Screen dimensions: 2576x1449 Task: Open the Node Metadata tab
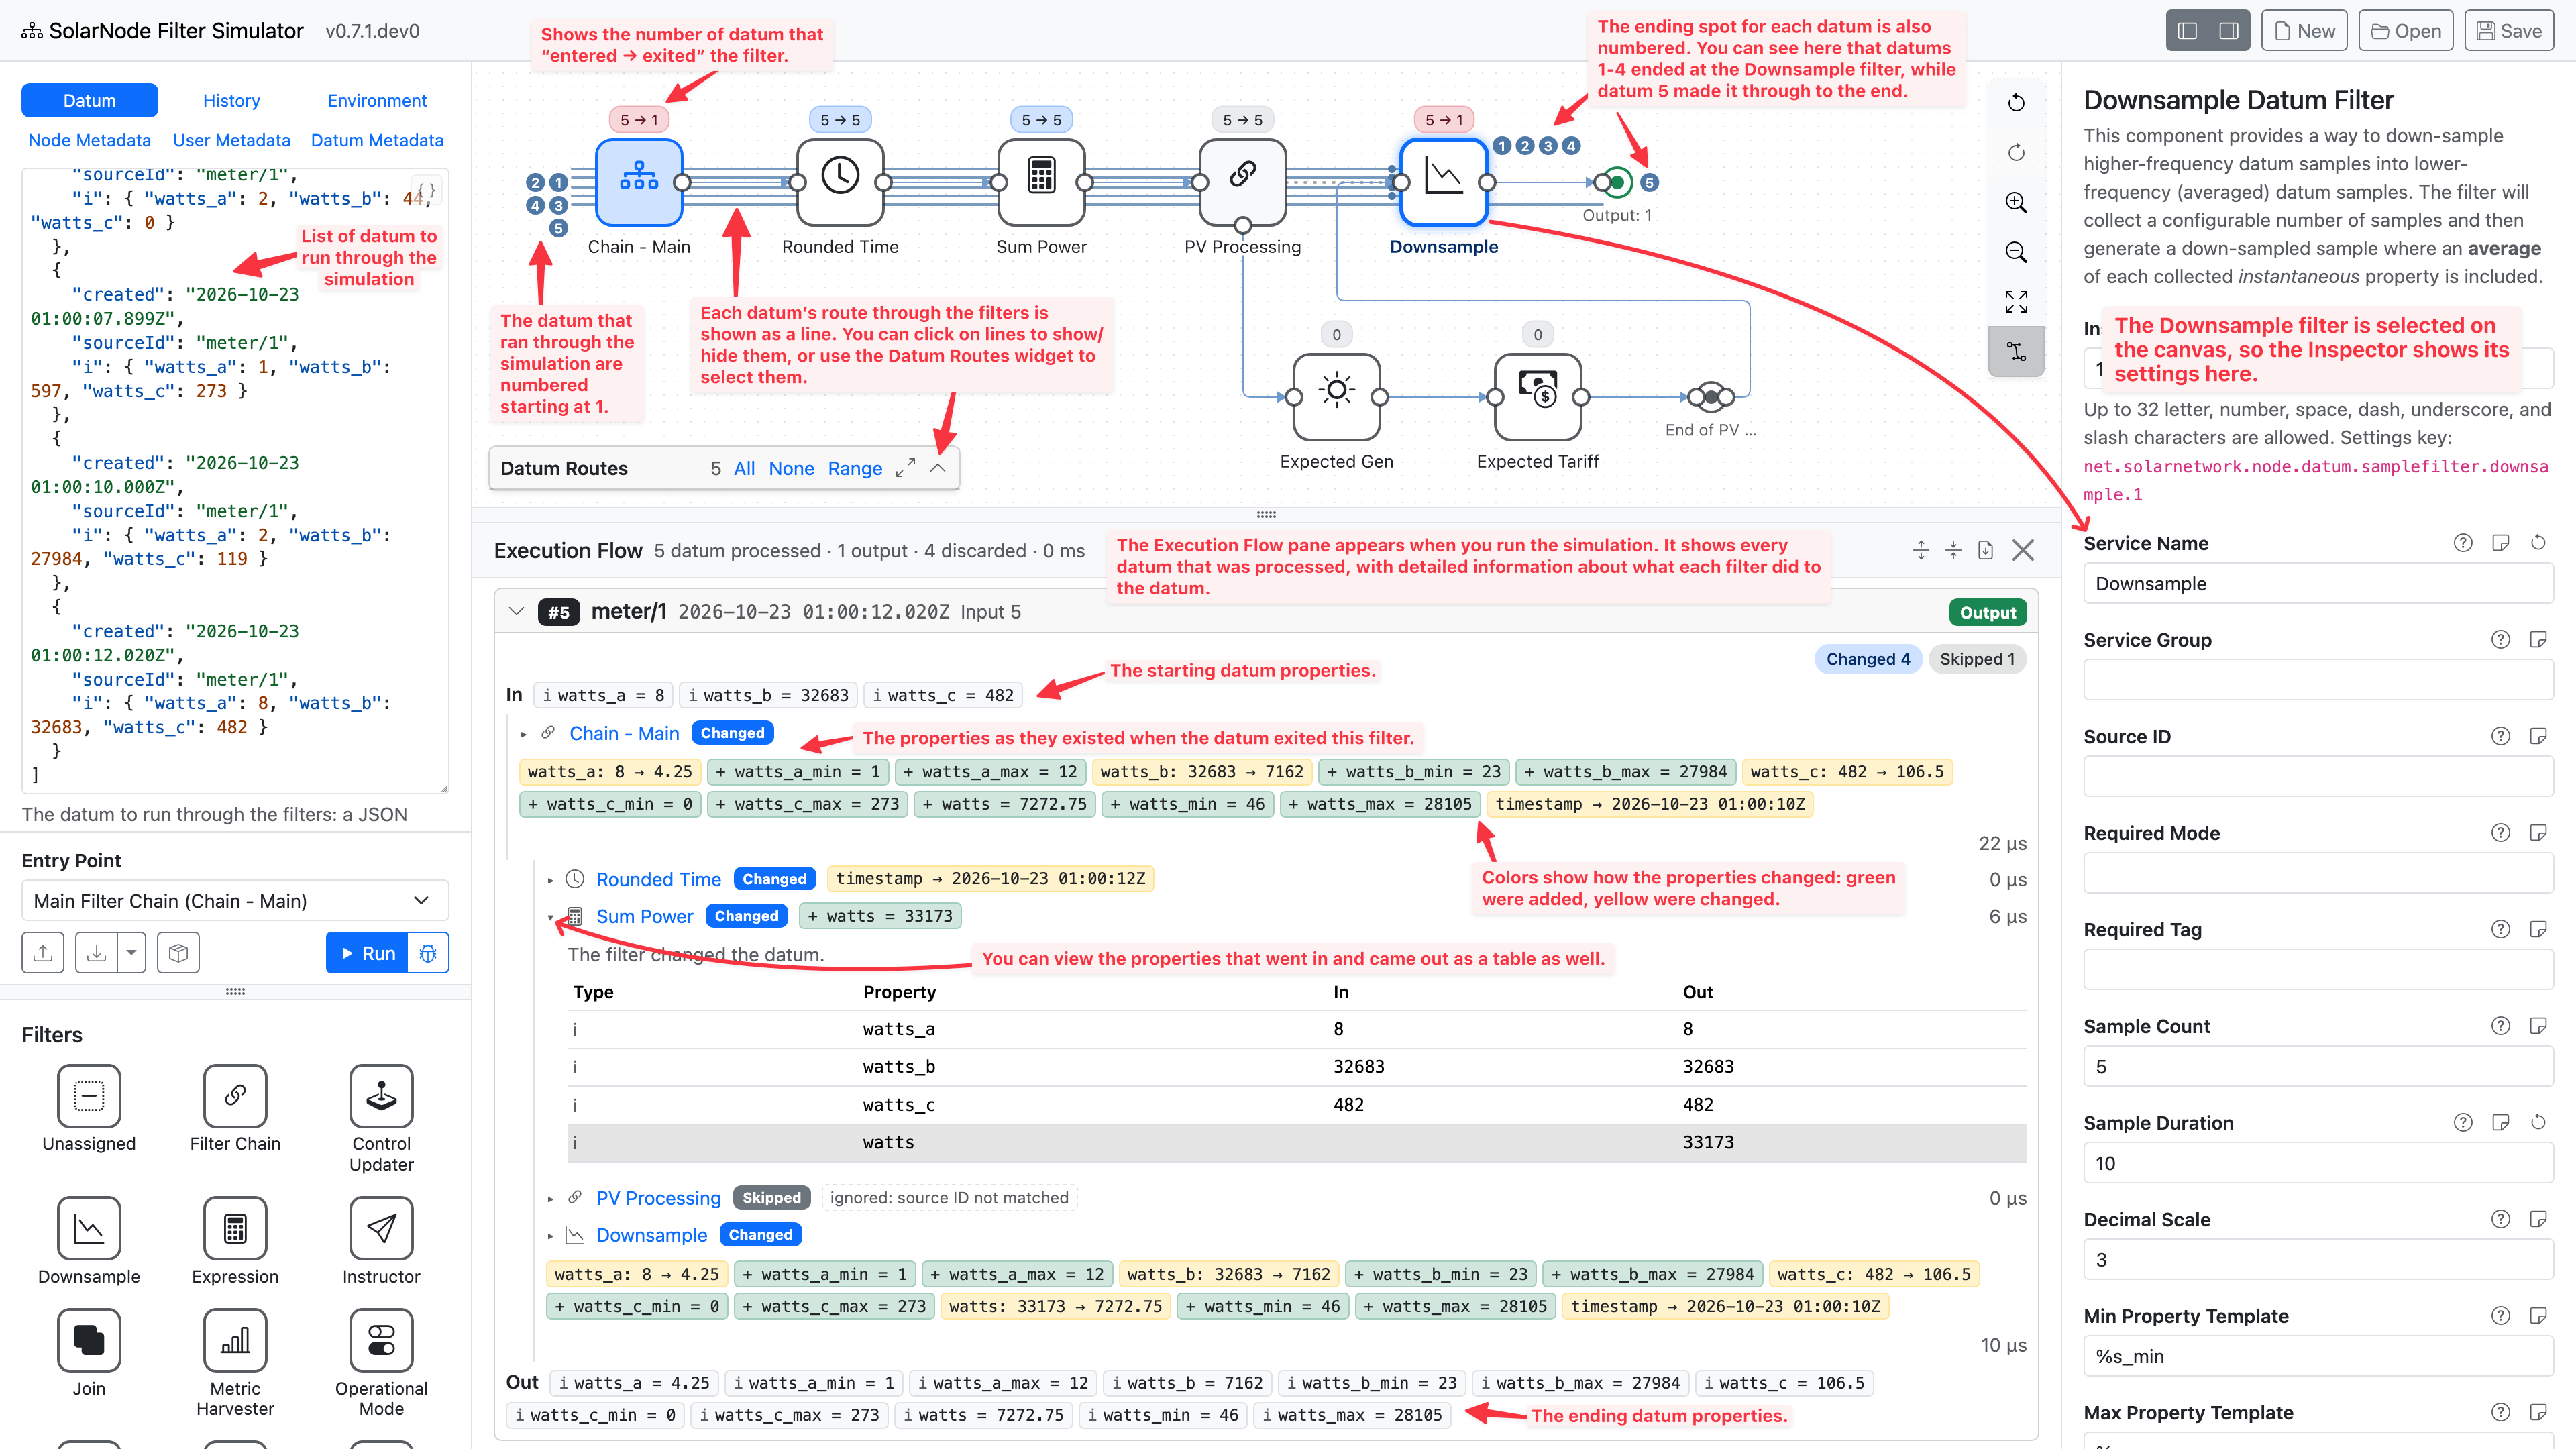pyautogui.click(x=89, y=141)
